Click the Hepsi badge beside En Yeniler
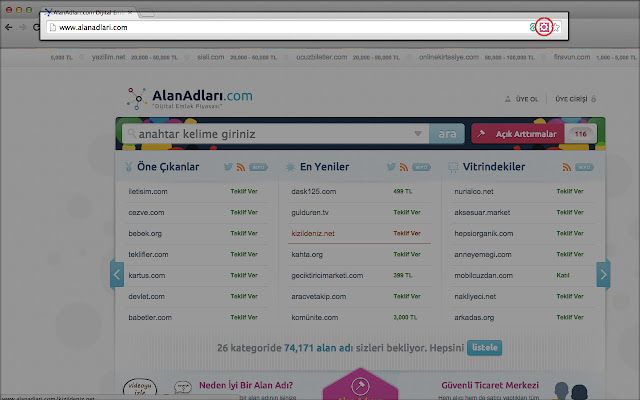 (x=421, y=167)
